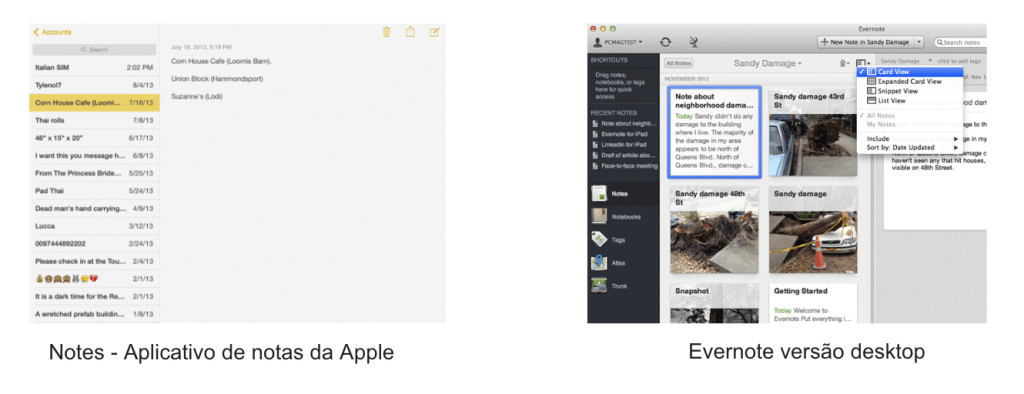Viewport: 1024px width, 394px height.
Task: Click the activity satellite icon in Evernote
Action: 694,42
